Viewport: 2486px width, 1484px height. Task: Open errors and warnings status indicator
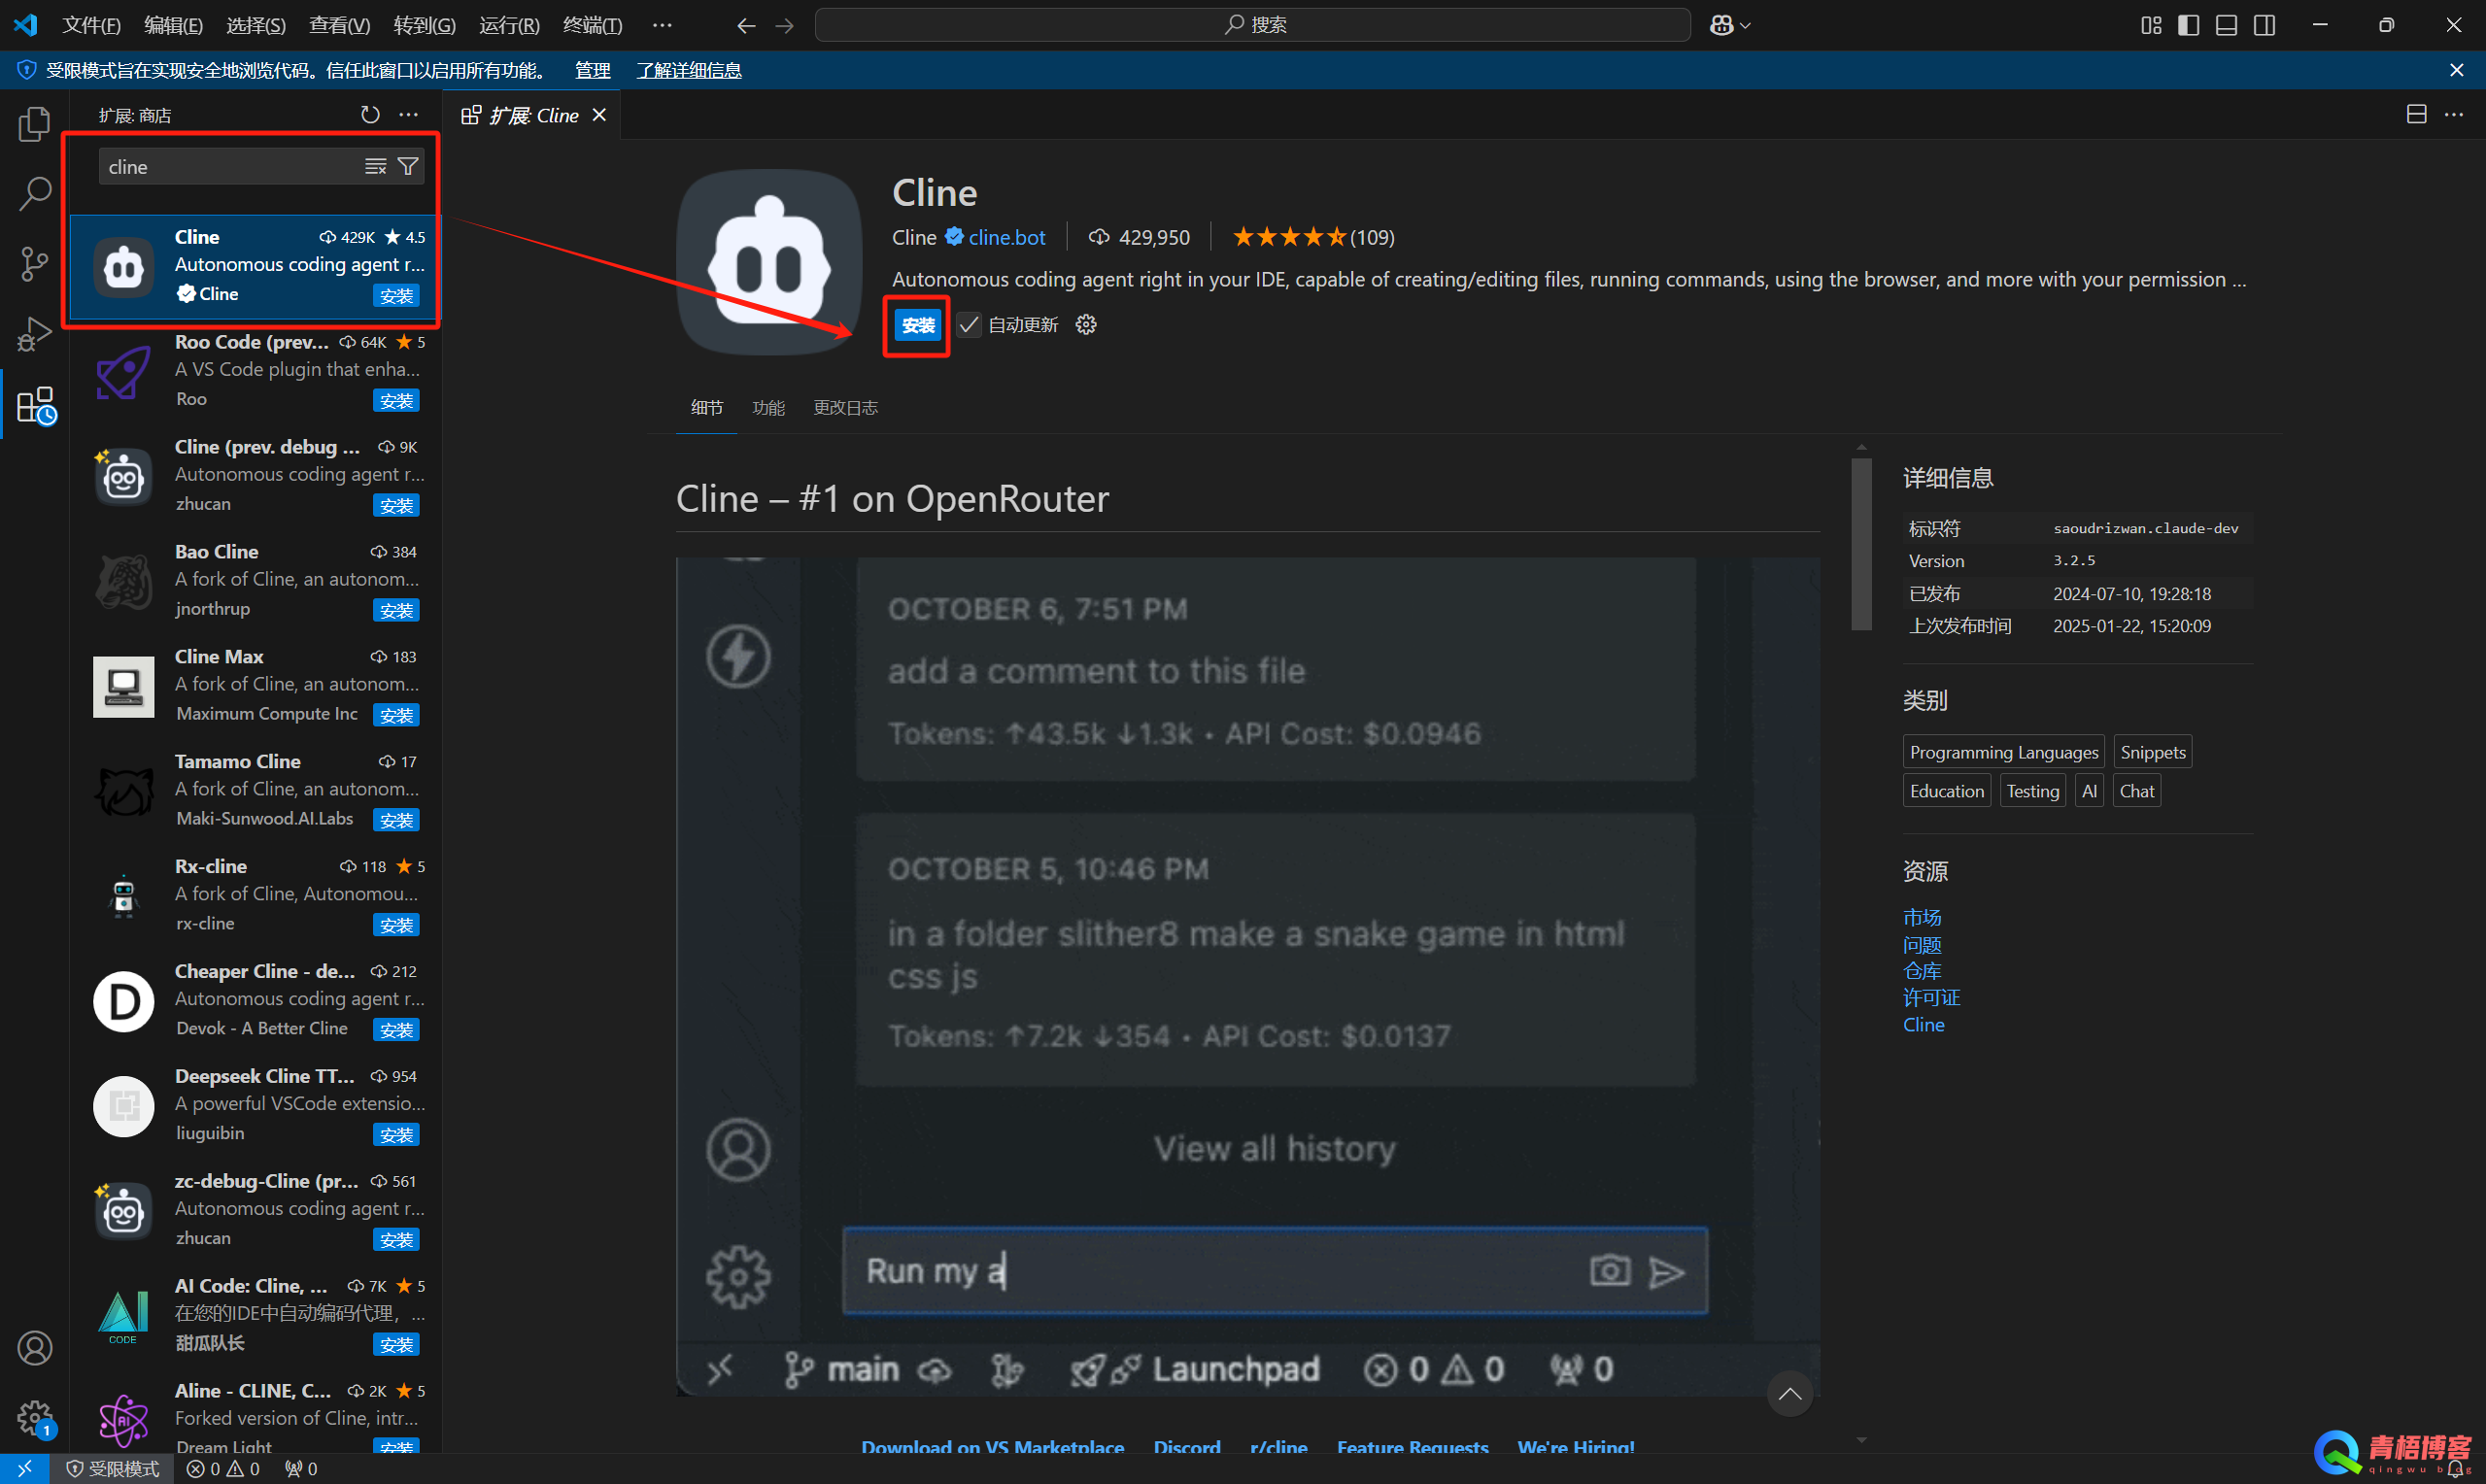point(222,1469)
